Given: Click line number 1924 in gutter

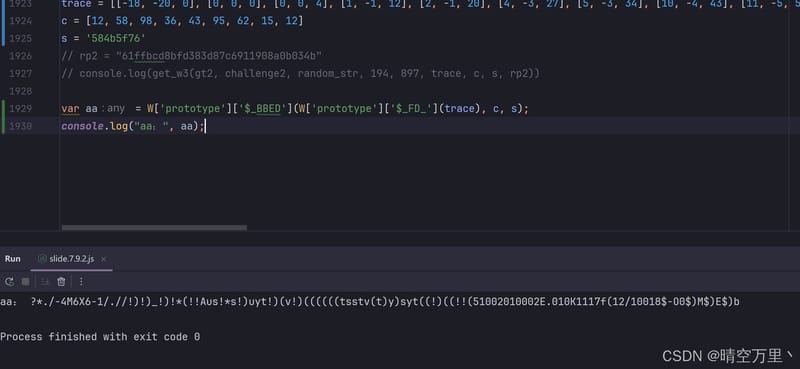Looking at the screenshot, I should point(20,21).
